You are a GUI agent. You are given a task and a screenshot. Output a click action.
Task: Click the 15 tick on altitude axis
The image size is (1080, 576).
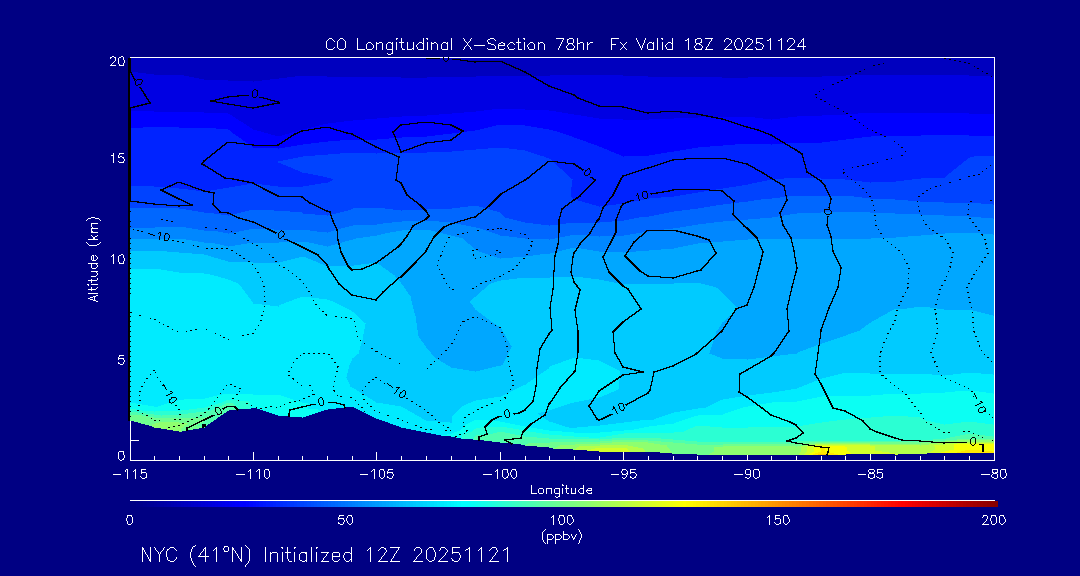116,158
